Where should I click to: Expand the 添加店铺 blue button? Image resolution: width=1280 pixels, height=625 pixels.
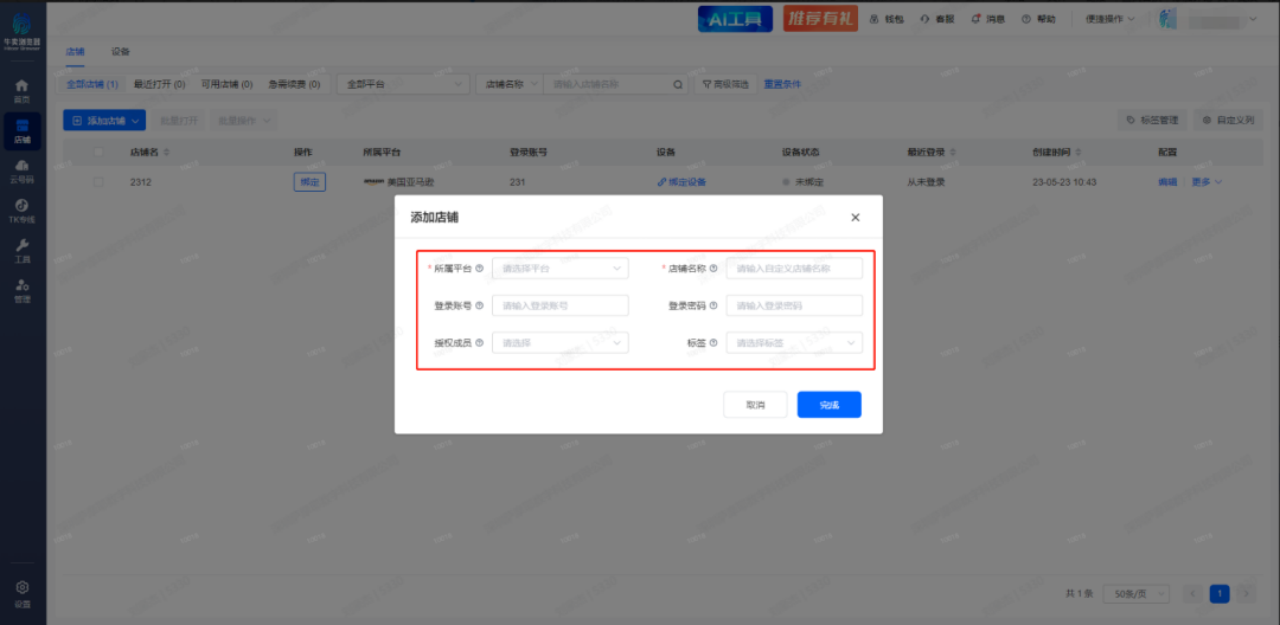coord(104,120)
